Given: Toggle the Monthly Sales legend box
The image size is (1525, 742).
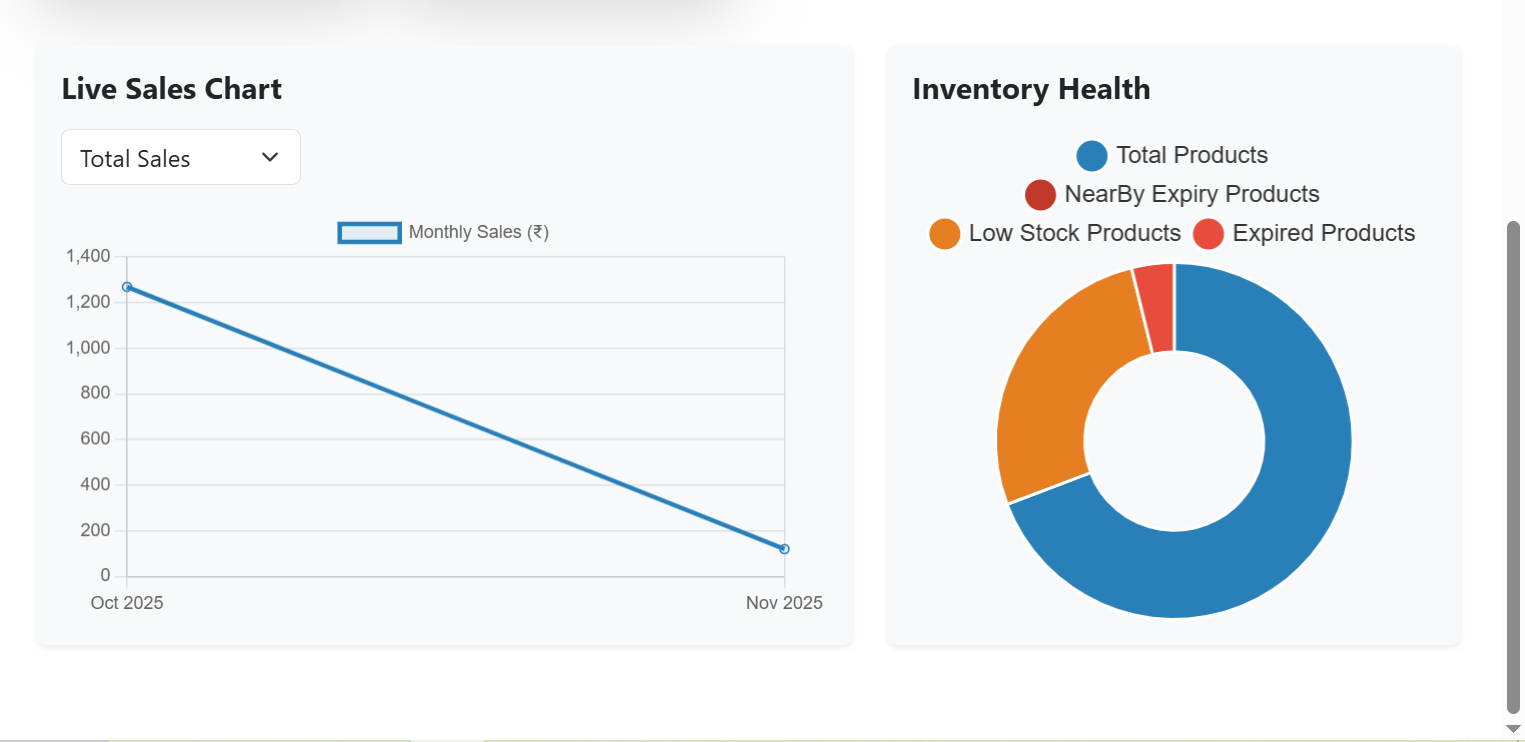Looking at the screenshot, I should [370, 232].
